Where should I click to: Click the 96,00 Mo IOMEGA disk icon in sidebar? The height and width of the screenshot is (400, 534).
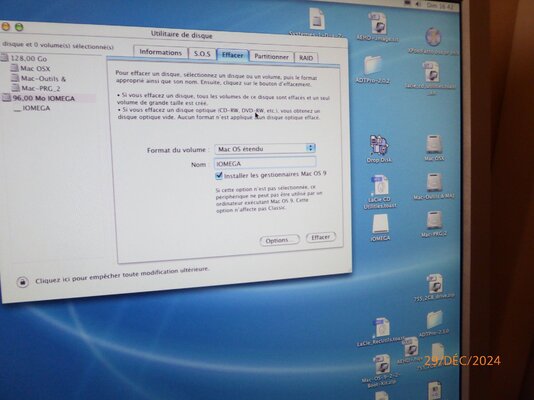6,98
